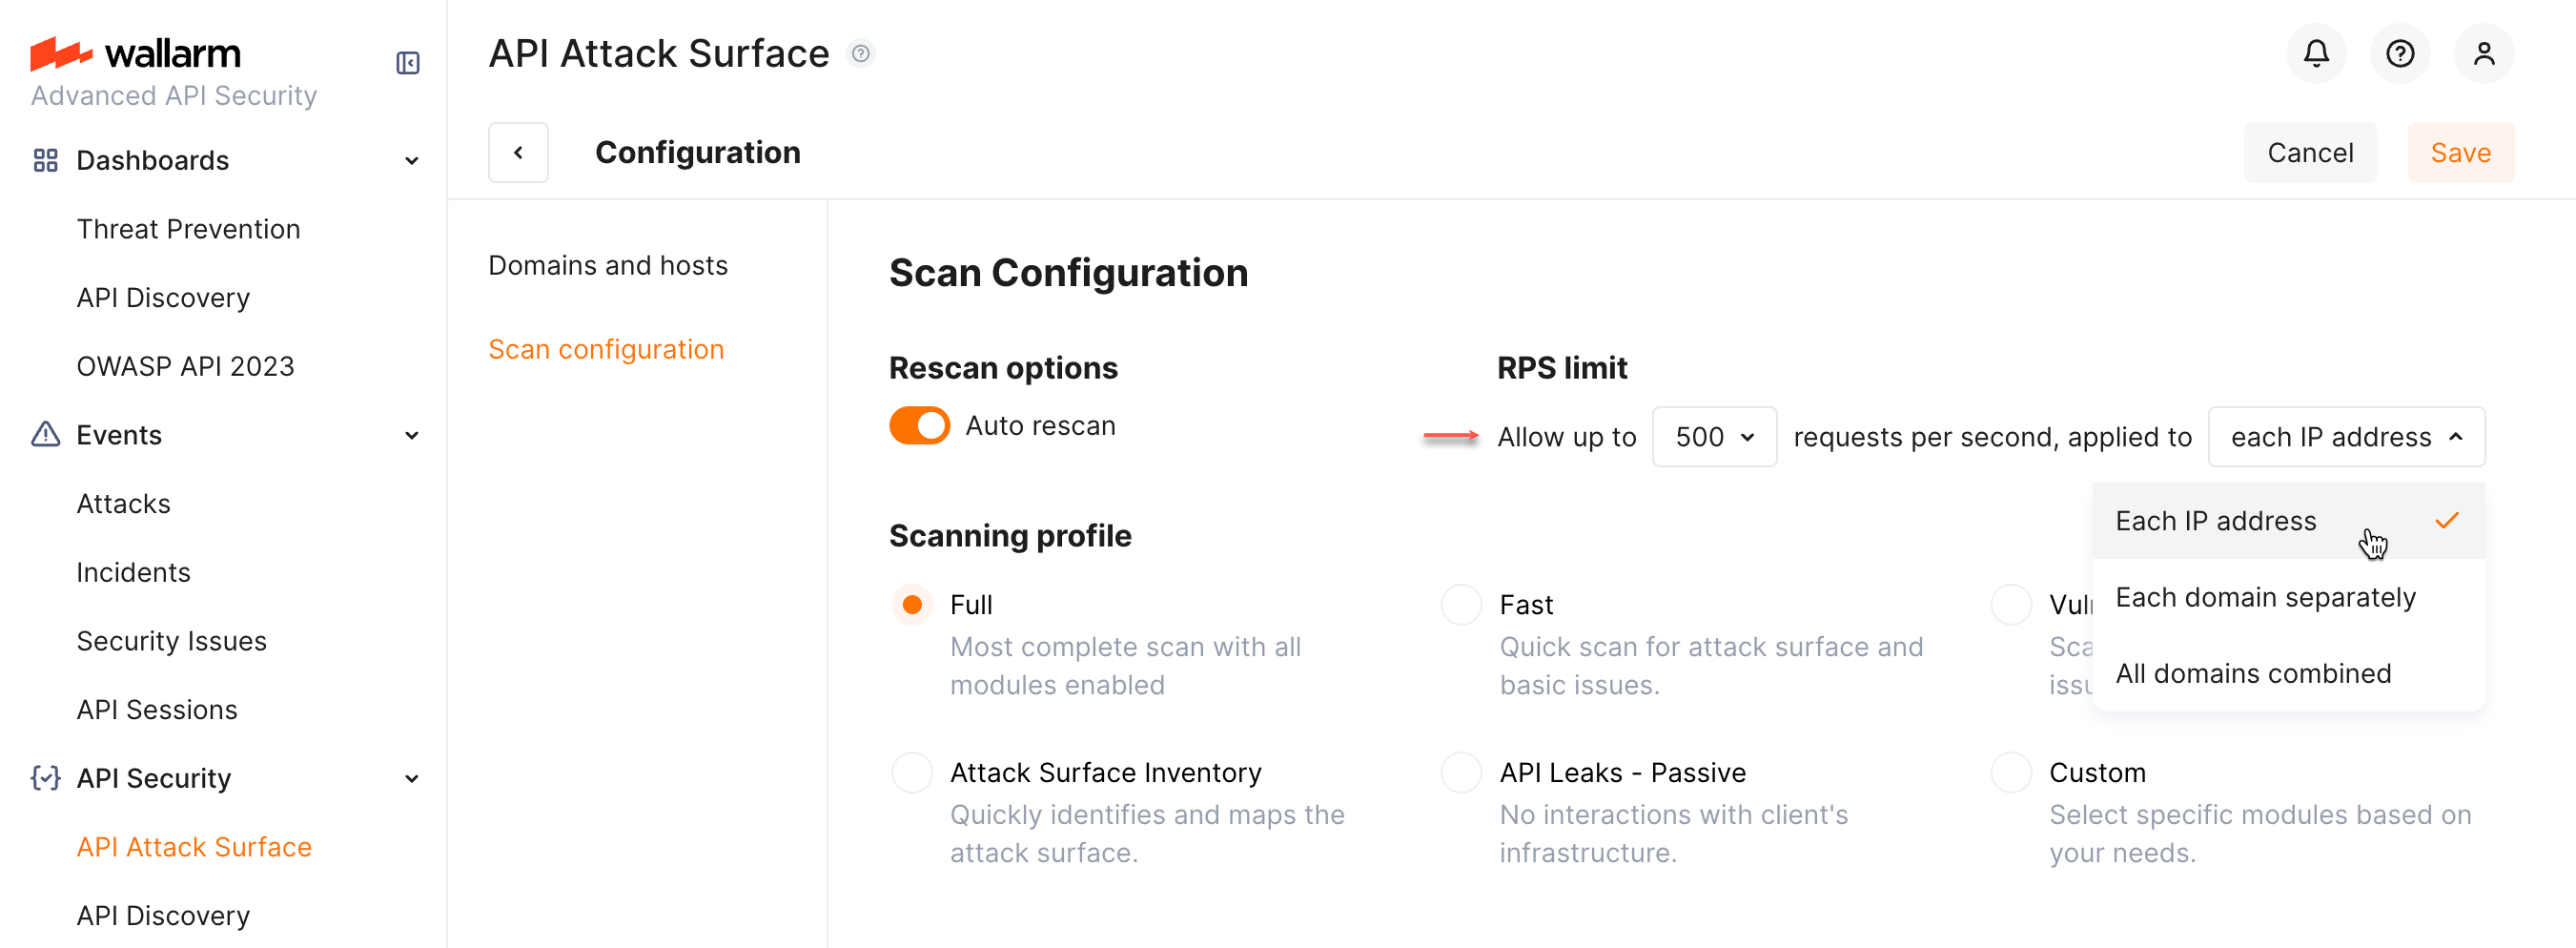Click the back arrow next to Configuration

[x=518, y=152]
